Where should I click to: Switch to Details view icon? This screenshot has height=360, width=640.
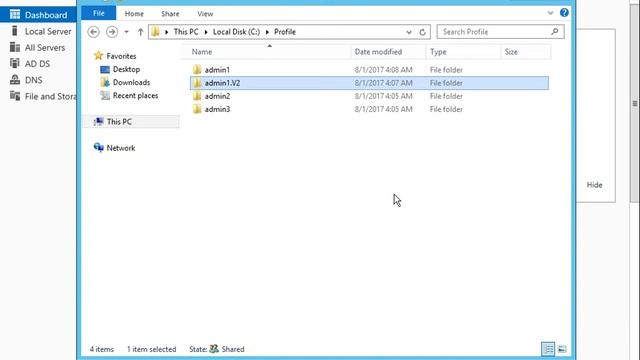[548, 349]
